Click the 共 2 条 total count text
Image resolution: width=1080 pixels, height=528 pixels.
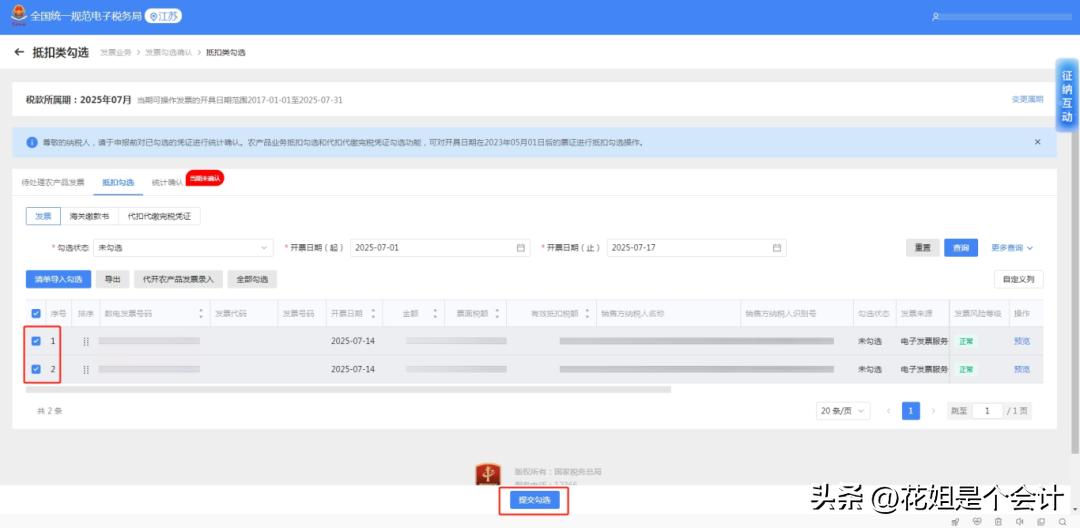[50, 411]
